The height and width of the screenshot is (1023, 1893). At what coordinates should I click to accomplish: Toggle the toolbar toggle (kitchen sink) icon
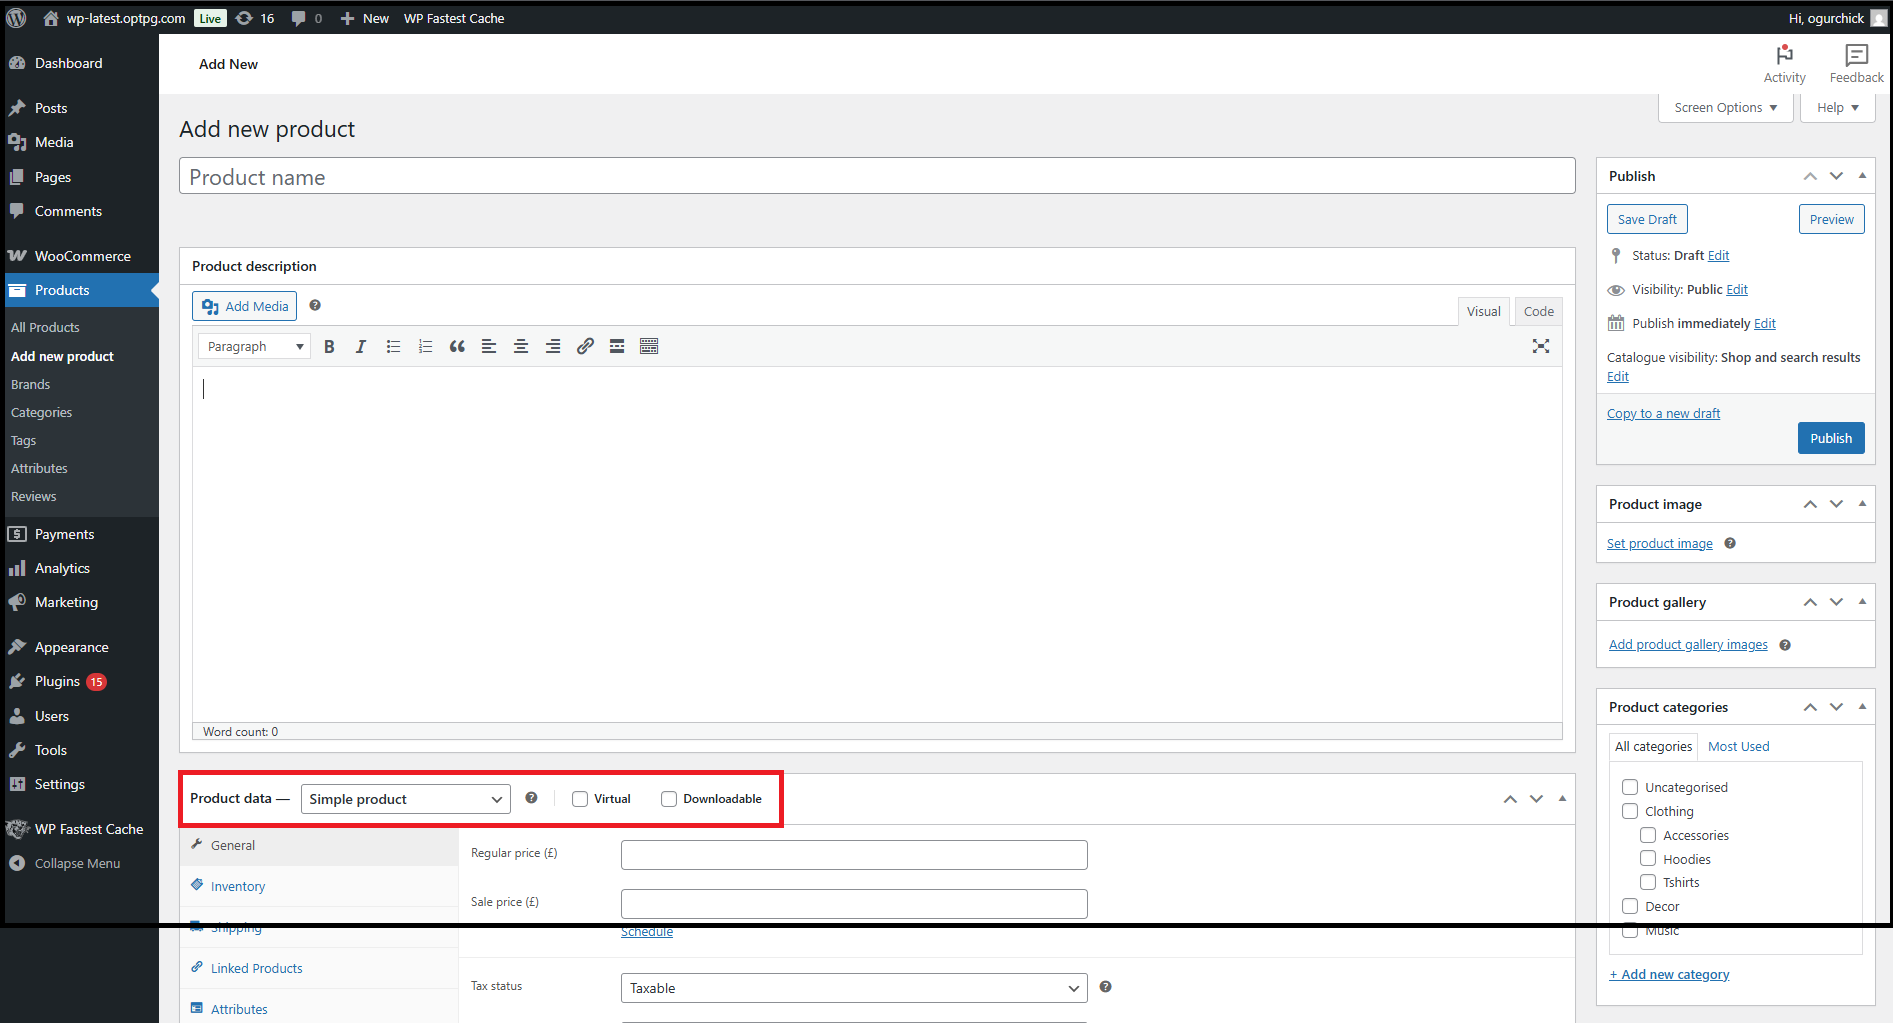(649, 347)
